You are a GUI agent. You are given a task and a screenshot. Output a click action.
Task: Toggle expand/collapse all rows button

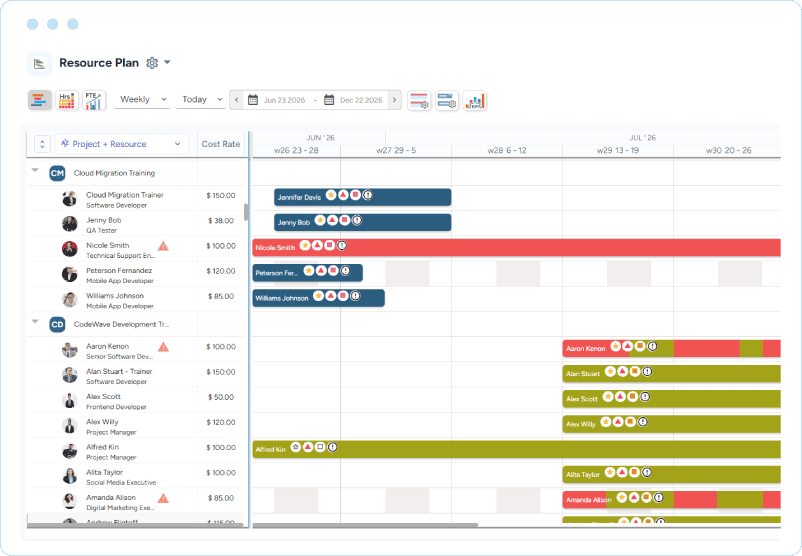(x=42, y=144)
